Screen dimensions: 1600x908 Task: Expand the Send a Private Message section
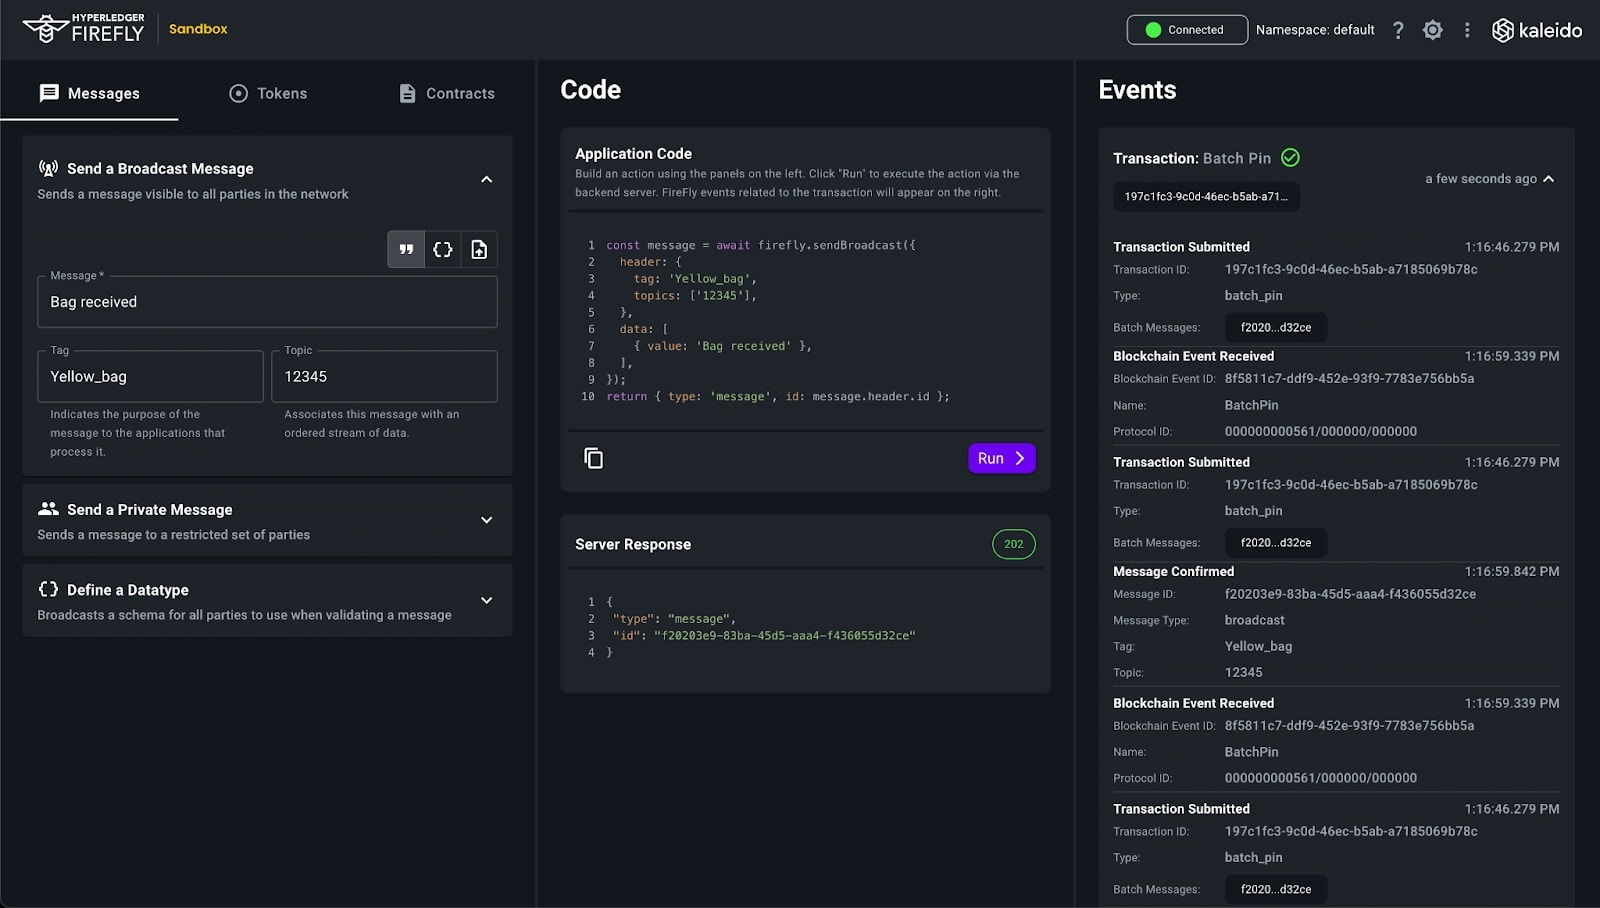pyautogui.click(x=487, y=520)
